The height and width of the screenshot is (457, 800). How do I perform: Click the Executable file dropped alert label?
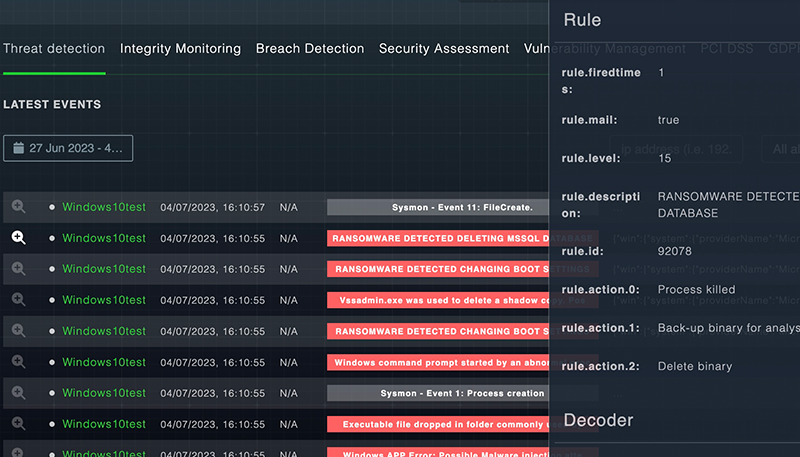438,424
